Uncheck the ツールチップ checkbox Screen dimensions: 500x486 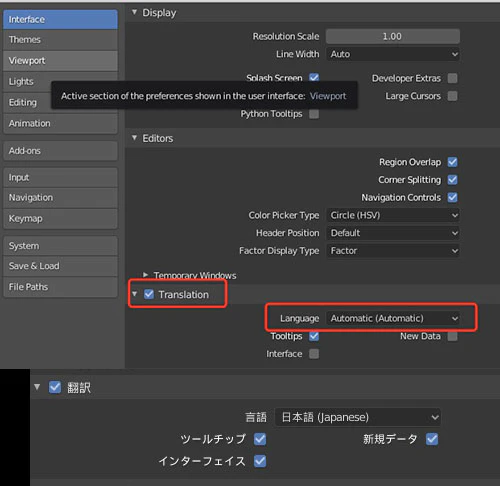pos(260,439)
